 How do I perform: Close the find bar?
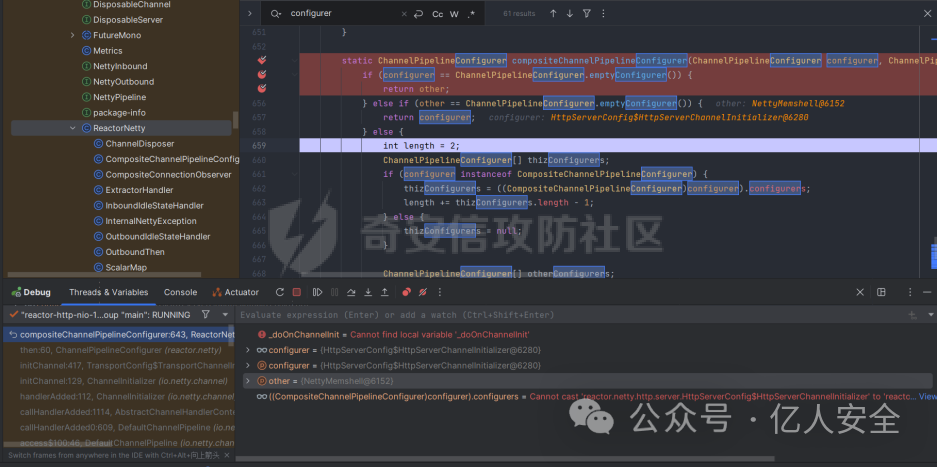pos(927,14)
